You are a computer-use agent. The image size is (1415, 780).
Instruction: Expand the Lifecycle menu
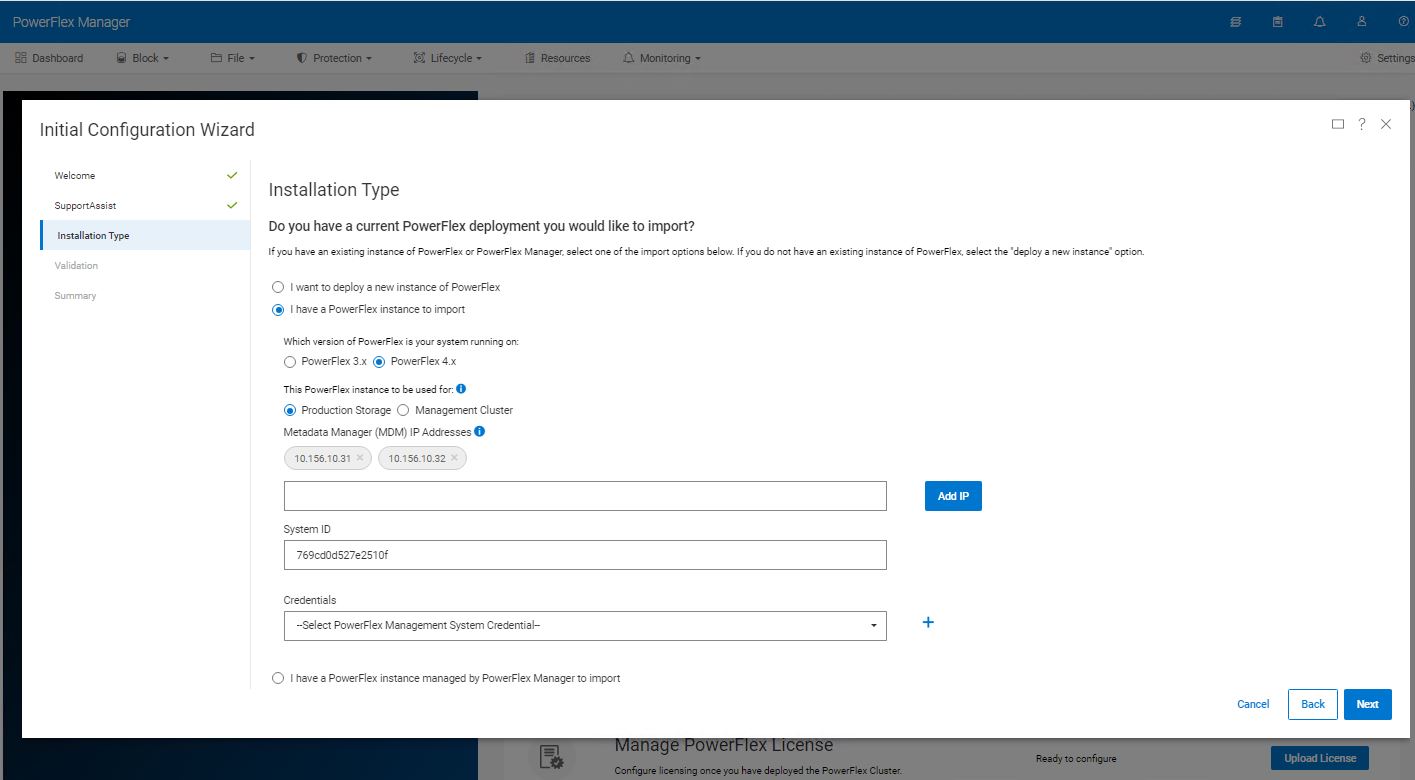447,57
